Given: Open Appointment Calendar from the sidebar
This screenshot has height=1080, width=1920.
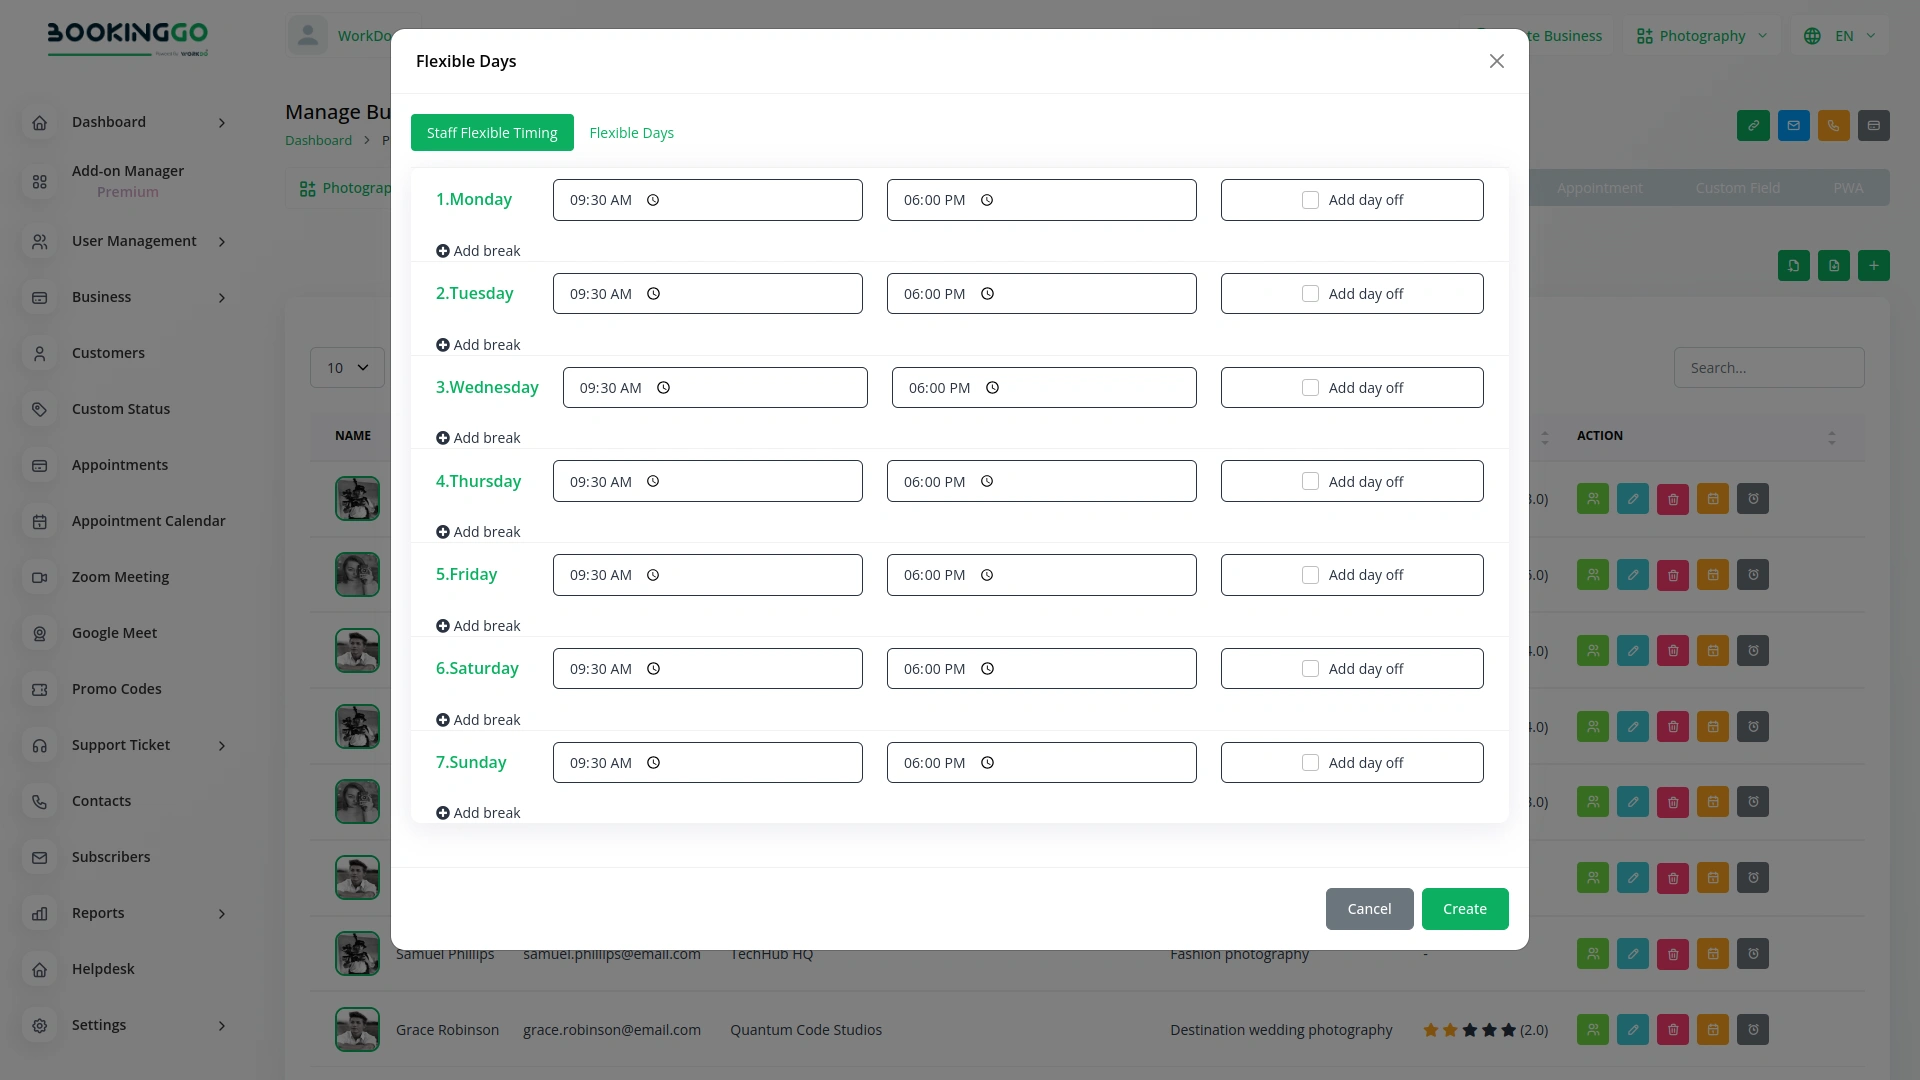Looking at the screenshot, I should pyautogui.click(x=148, y=521).
